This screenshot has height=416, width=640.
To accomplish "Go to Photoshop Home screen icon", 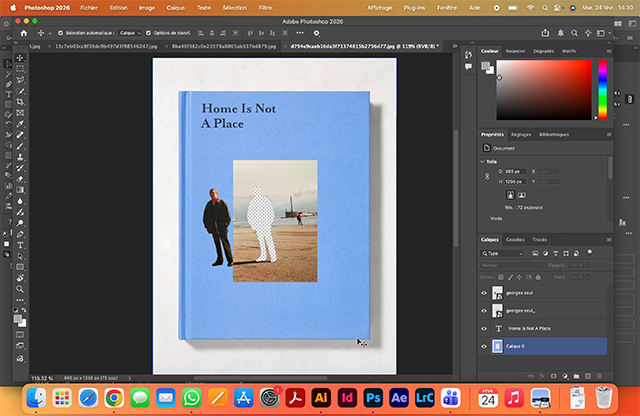I will pos(24,33).
